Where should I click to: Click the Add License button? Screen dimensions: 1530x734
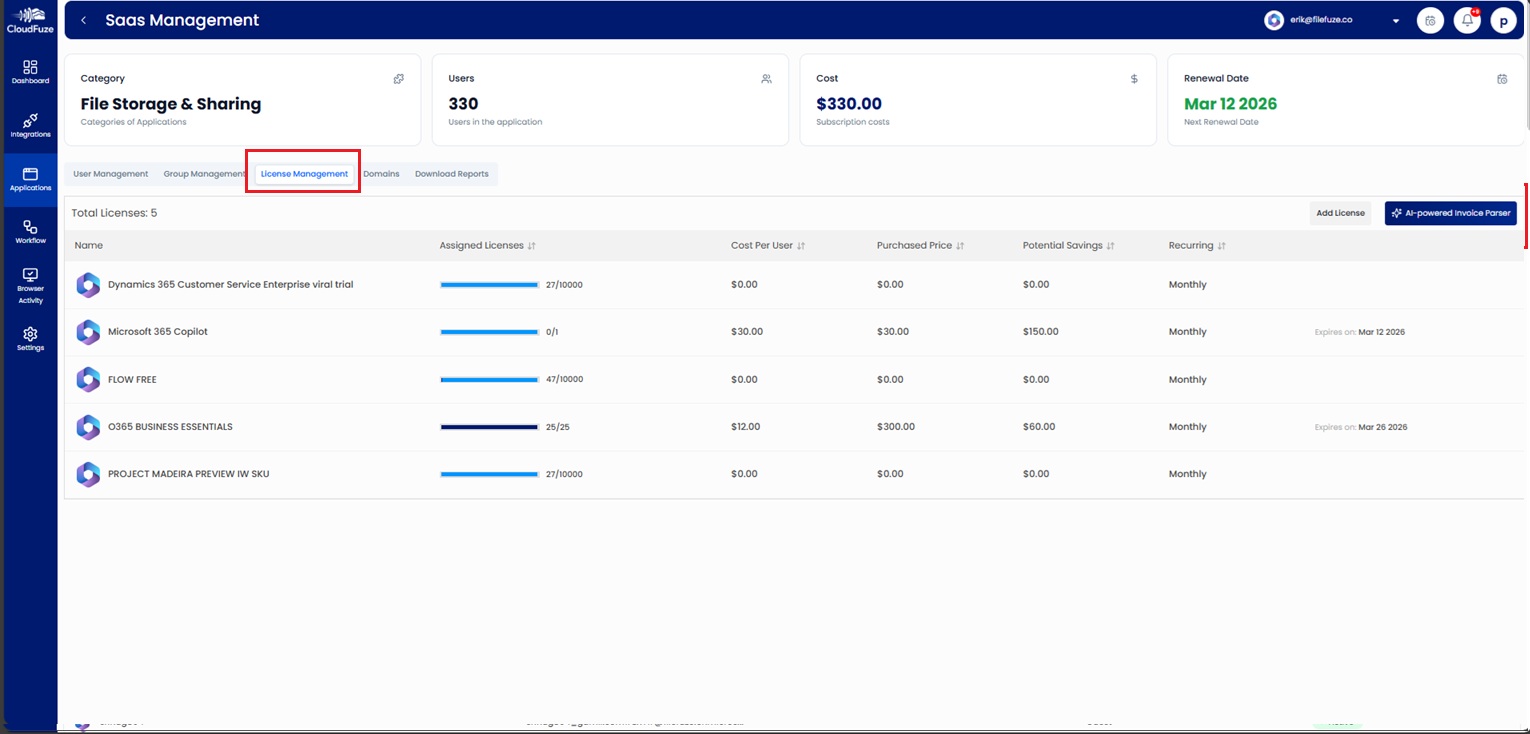[1340, 213]
